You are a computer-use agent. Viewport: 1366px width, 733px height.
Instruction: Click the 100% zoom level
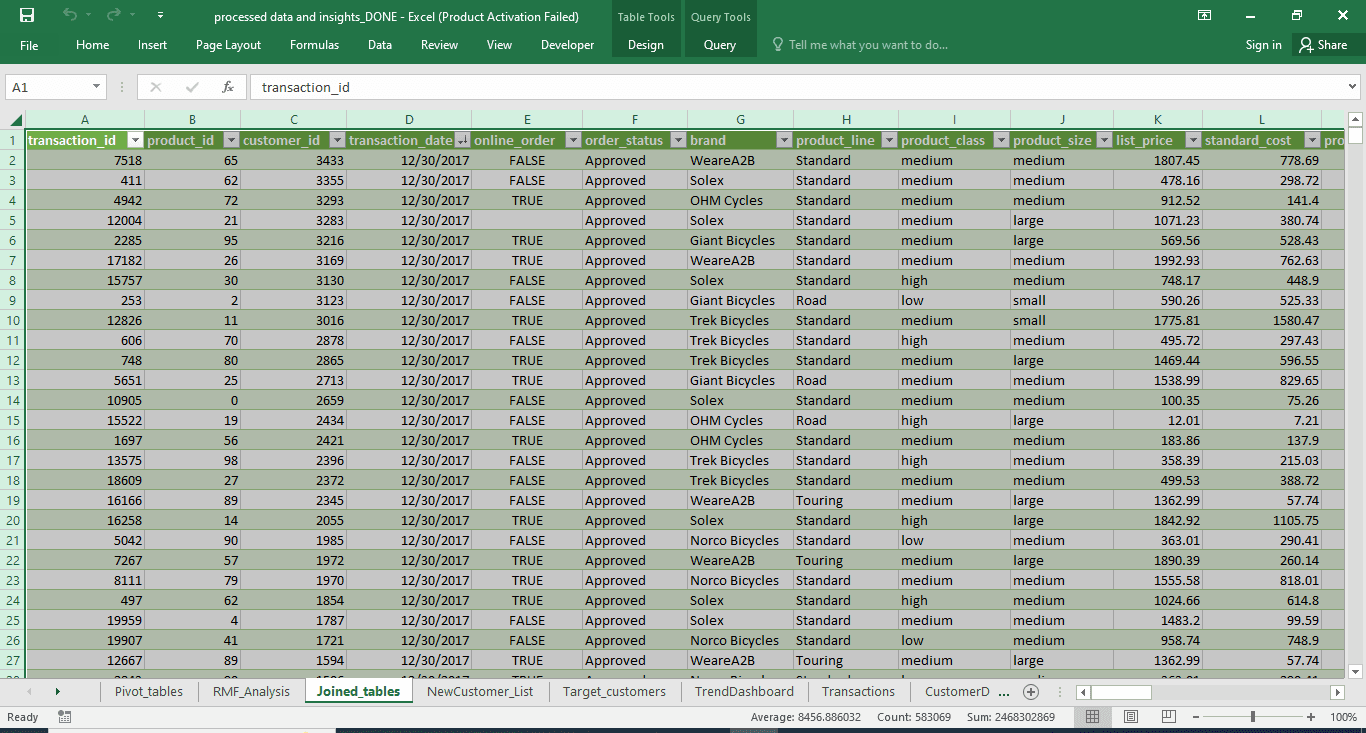1343,717
